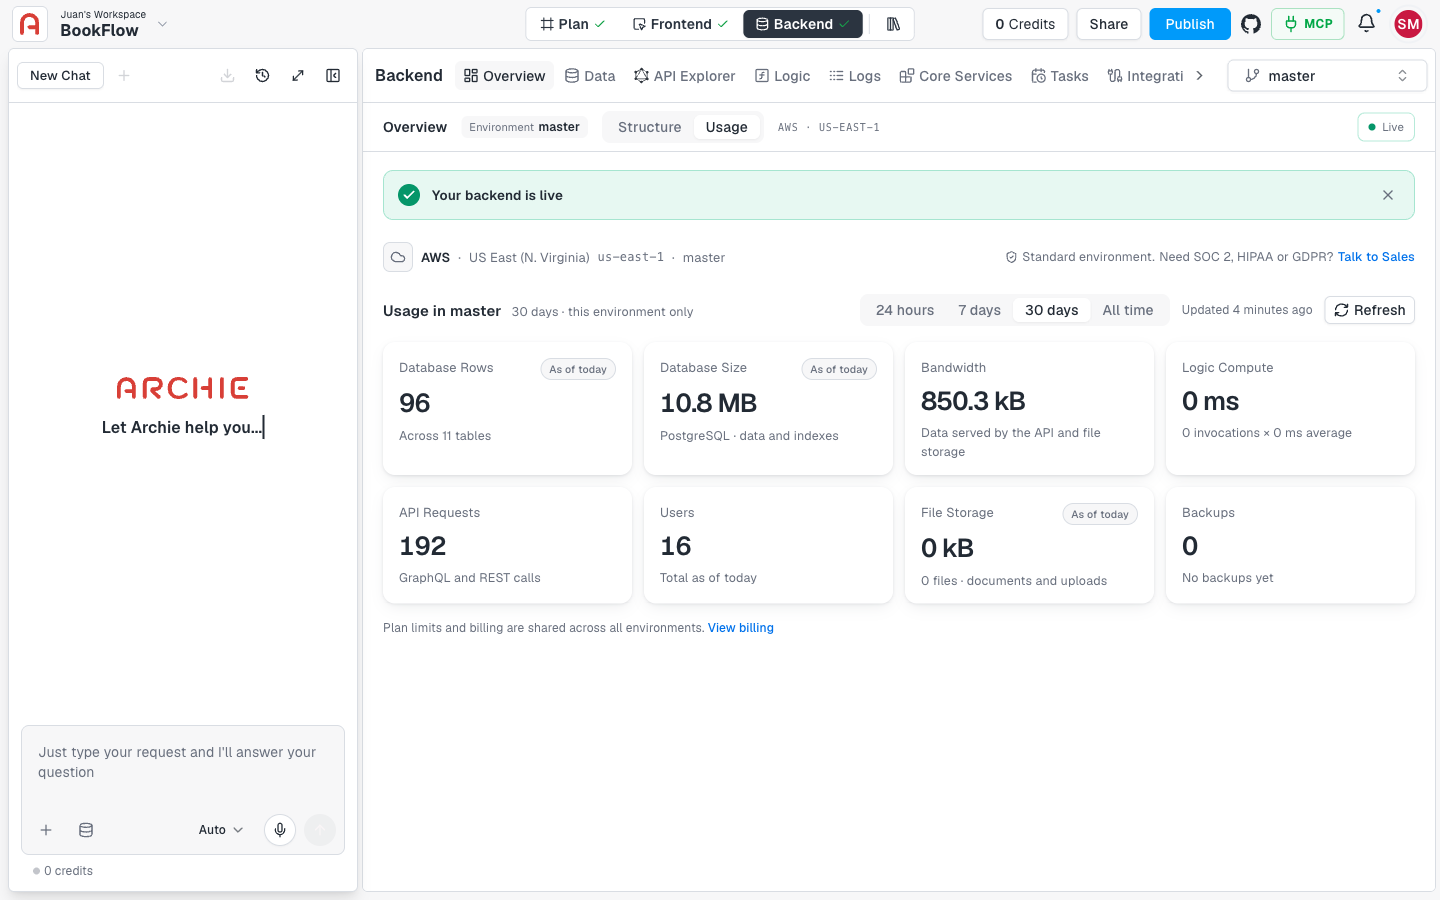Open the API Explorer tab
Screen dimensions: 1440x900
[x=684, y=76]
